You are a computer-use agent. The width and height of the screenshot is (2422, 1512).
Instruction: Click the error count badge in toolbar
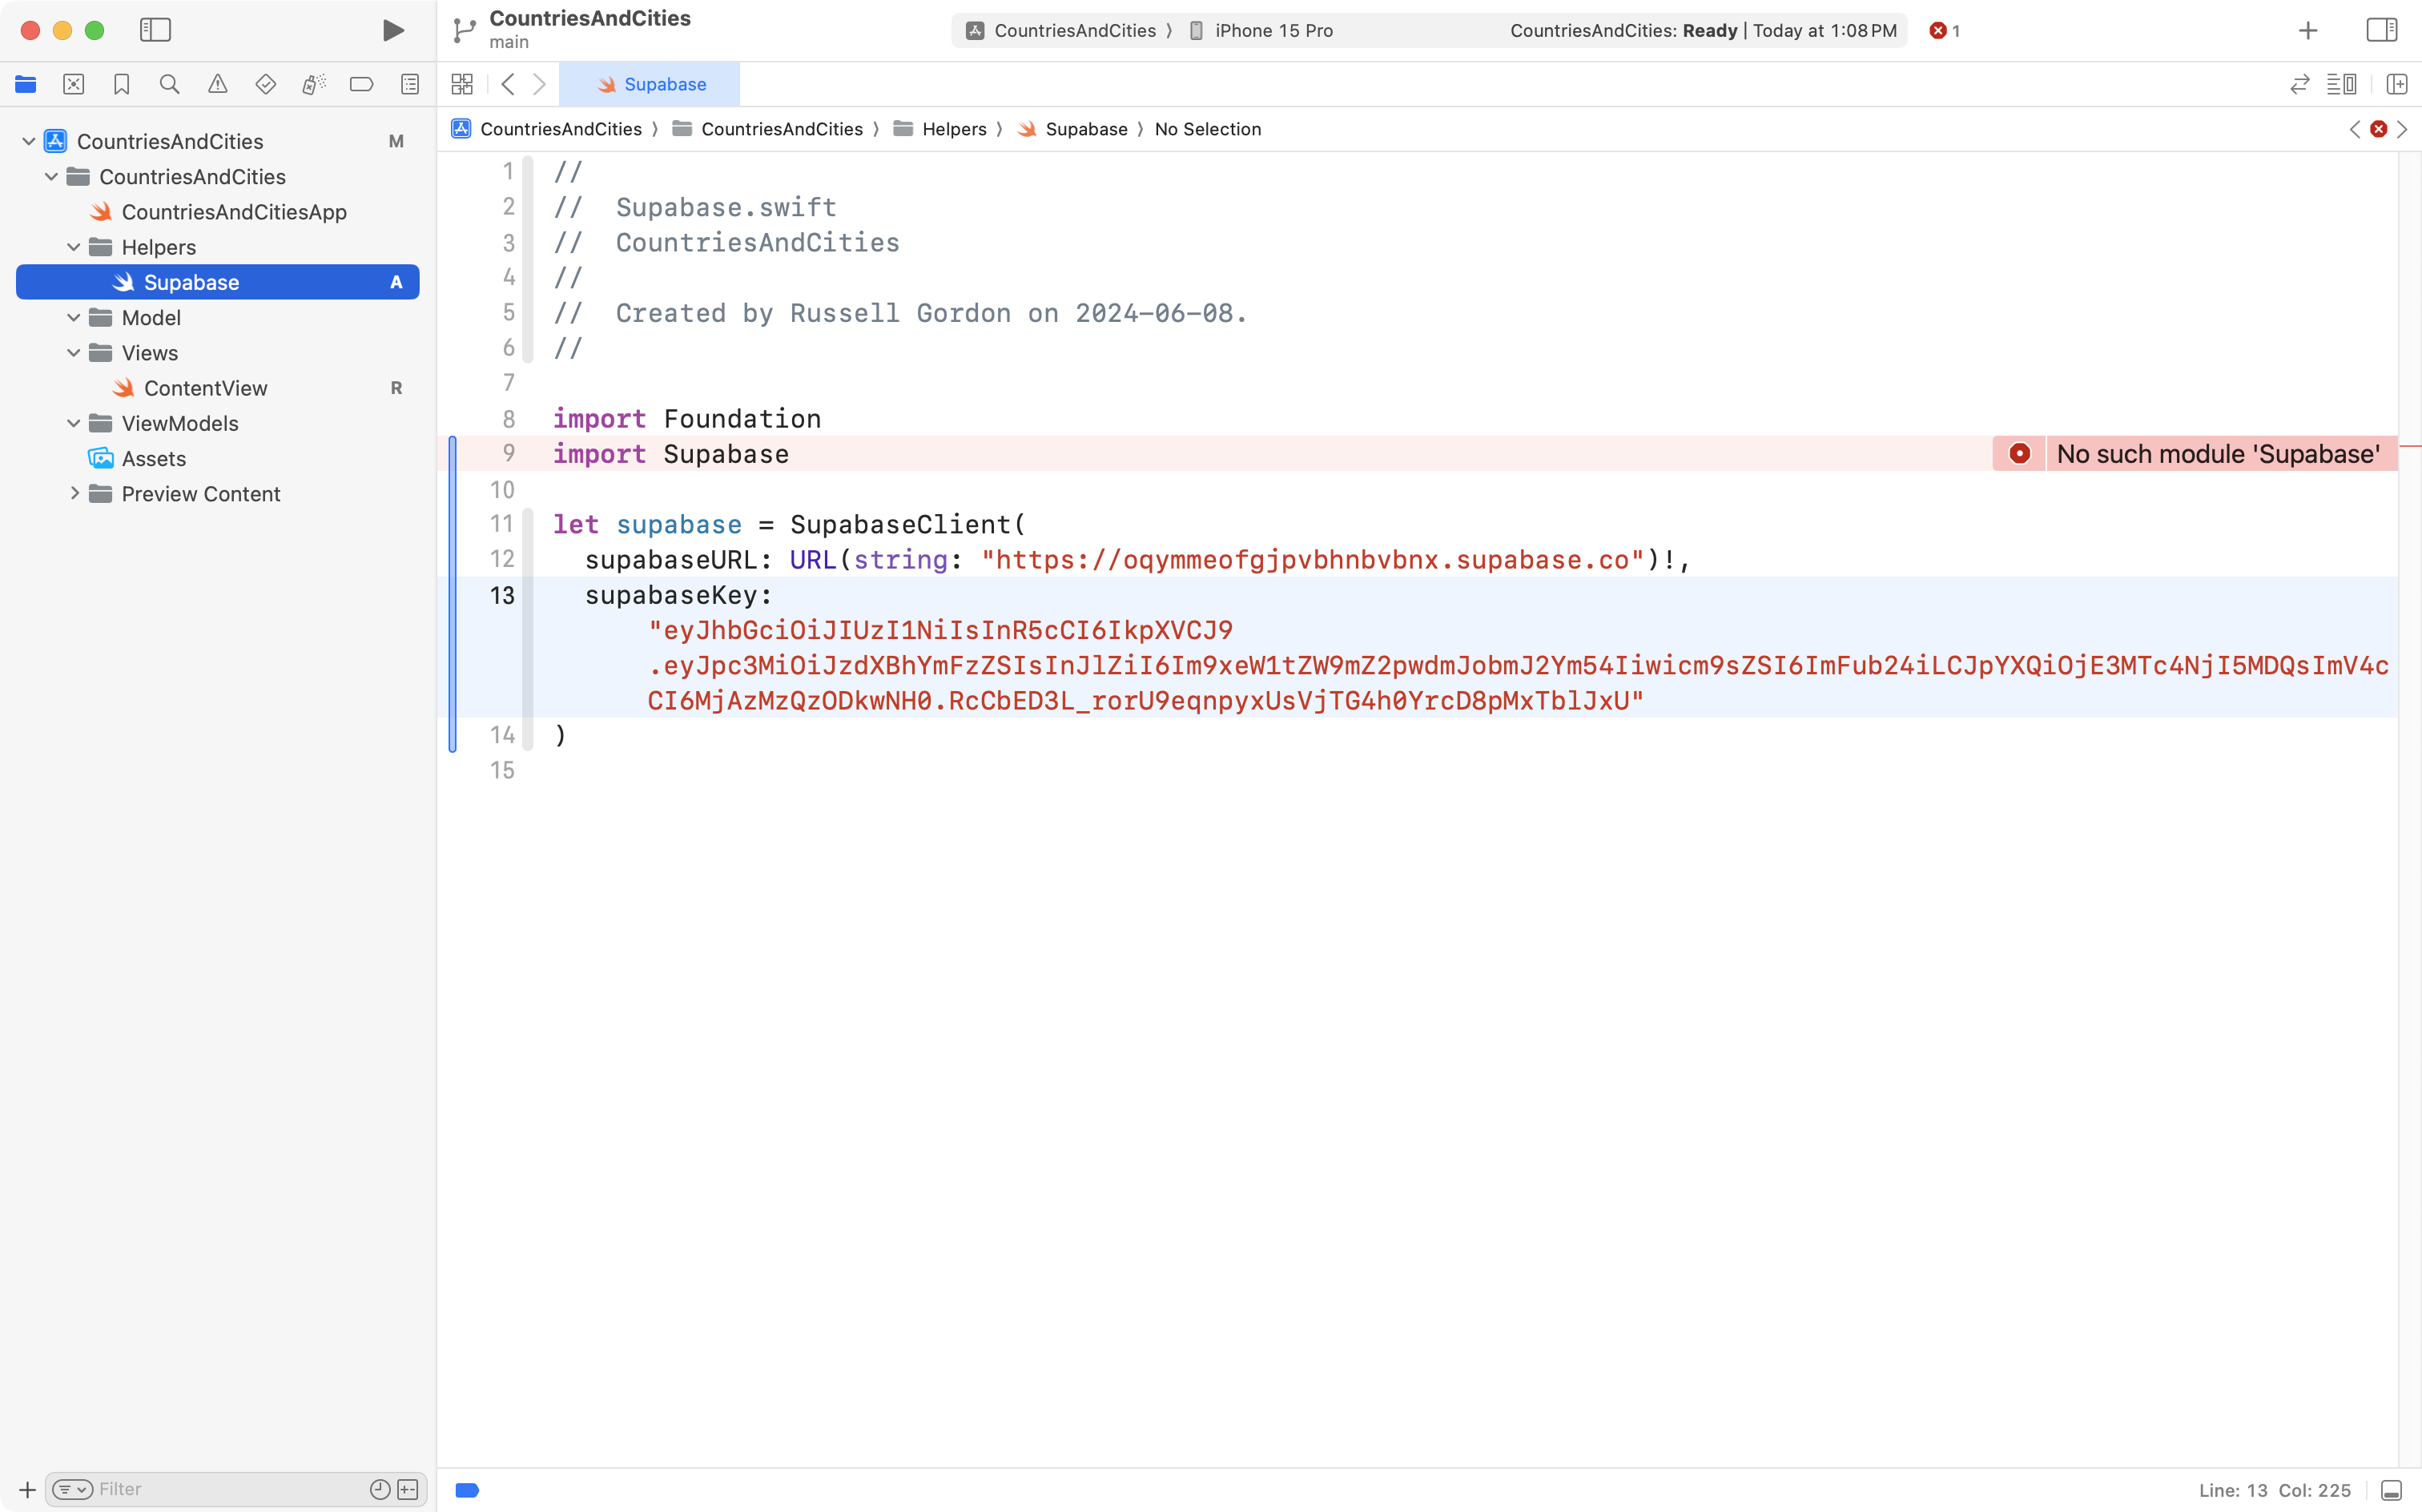[1944, 30]
